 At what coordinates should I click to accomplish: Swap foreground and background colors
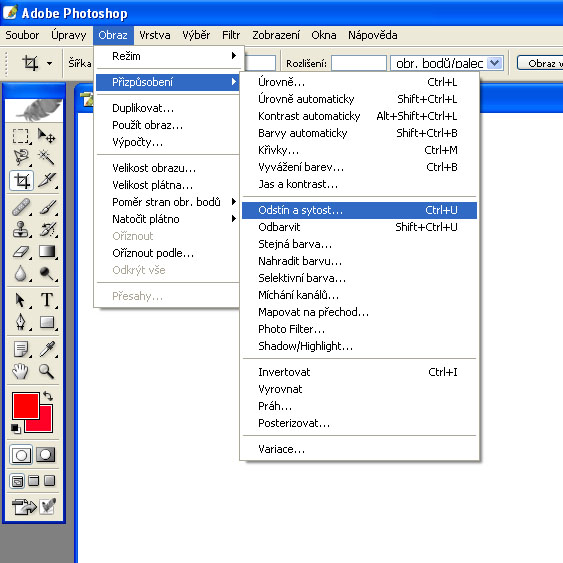(x=48, y=396)
